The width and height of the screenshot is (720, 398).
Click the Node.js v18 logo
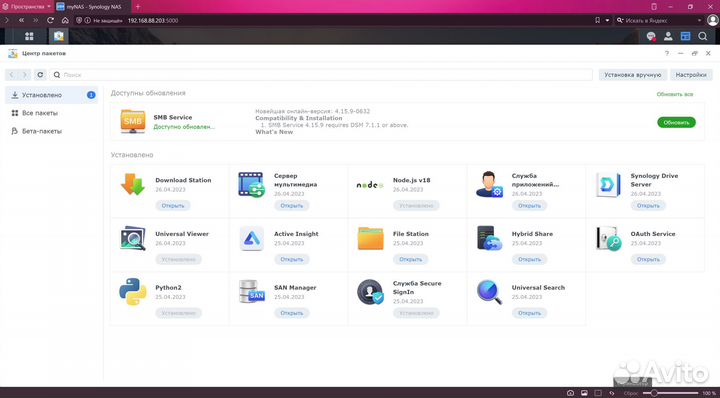coord(370,185)
